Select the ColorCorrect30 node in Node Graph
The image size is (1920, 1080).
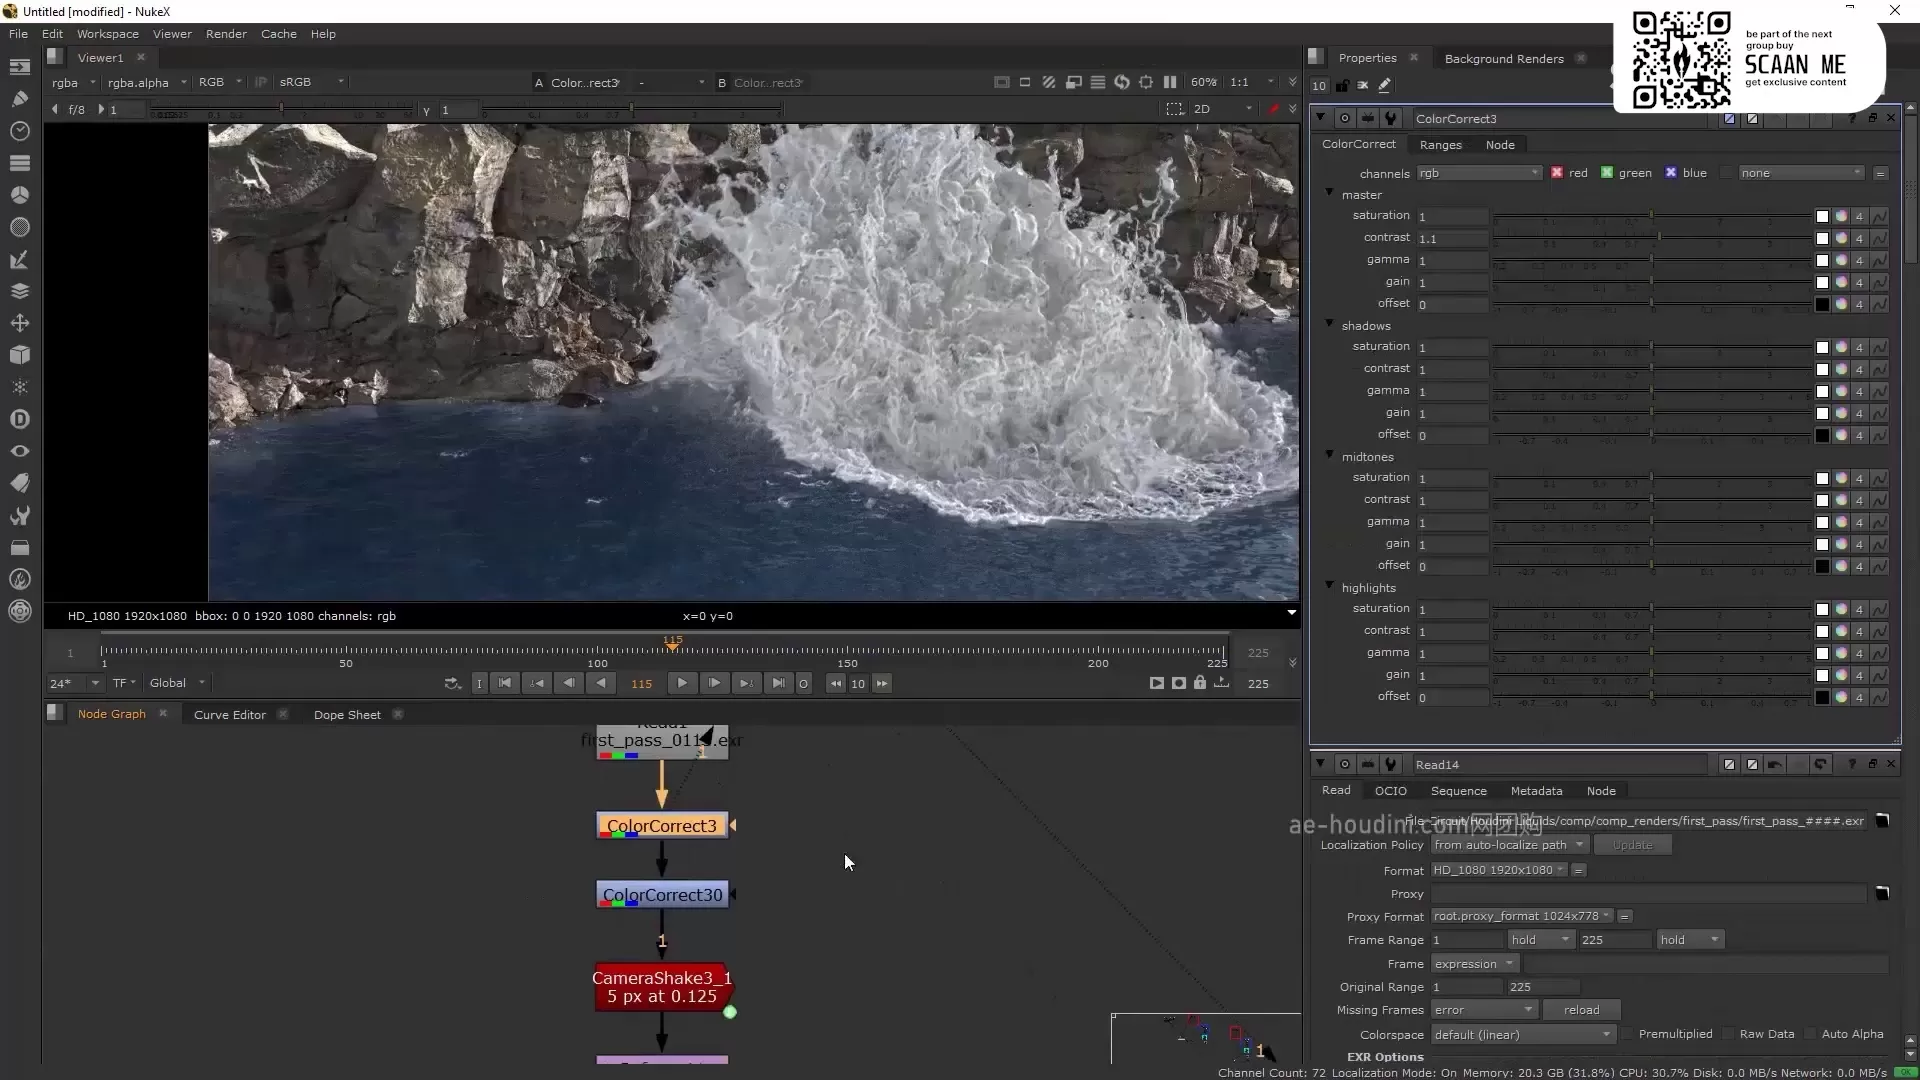tap(661, 894)
